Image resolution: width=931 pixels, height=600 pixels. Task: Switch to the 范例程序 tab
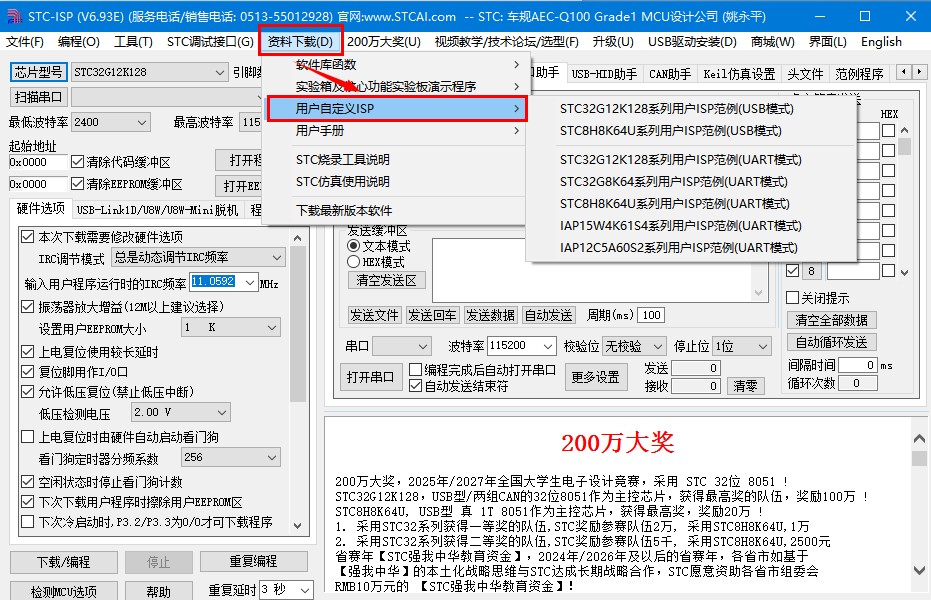pyautogui.click(x=859, y=74)
